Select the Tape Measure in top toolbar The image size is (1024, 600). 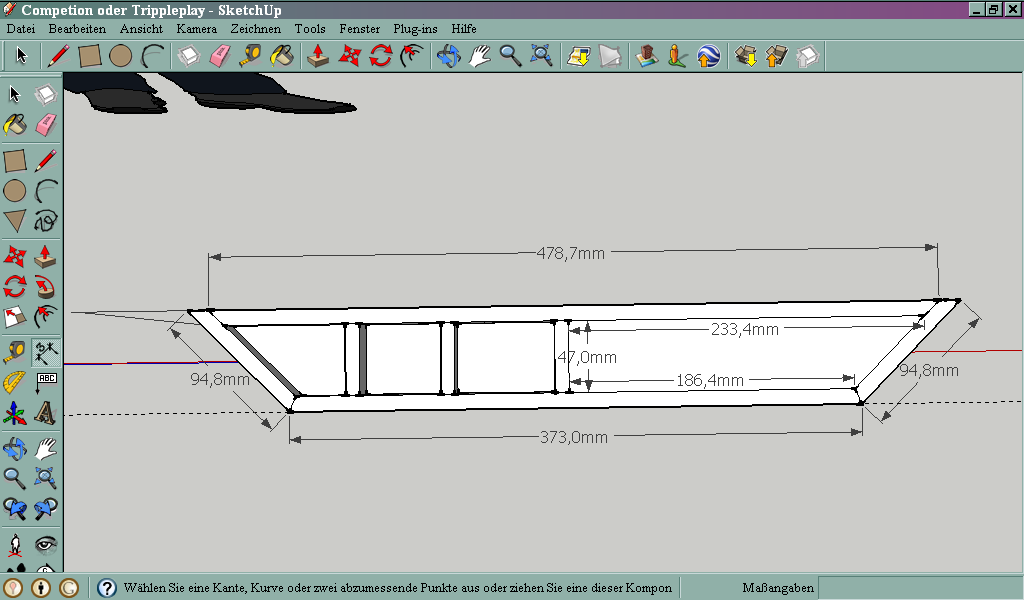tap(250, 56)
